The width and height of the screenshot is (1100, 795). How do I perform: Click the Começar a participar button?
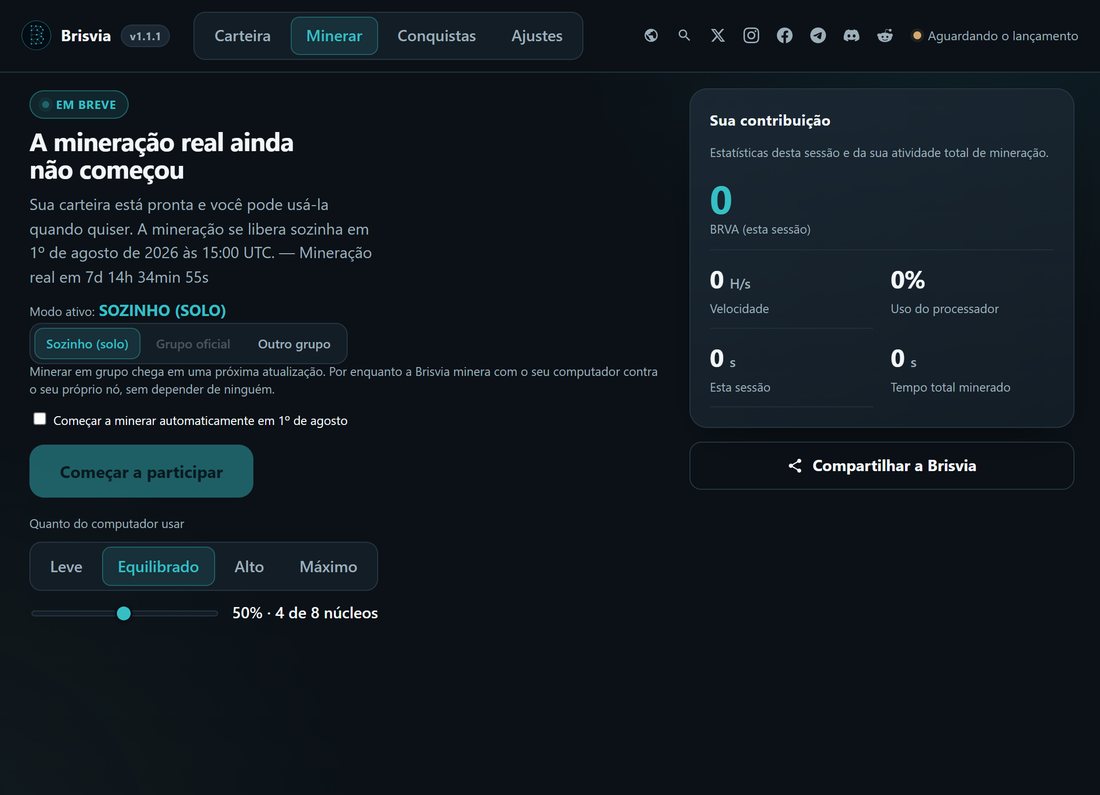click(x=141, y=472)
